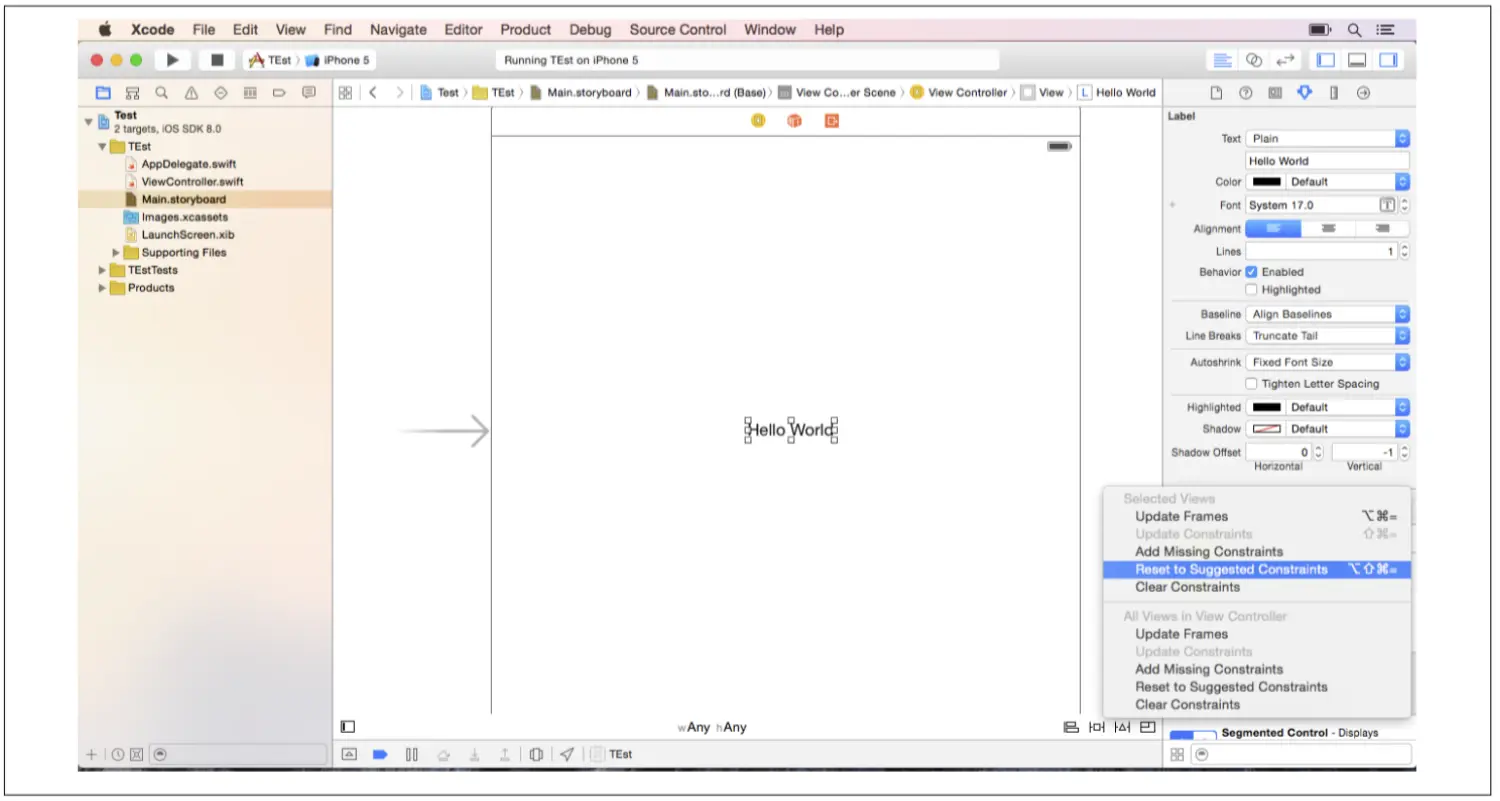
Task: Open the File inspector icon
Action: pyautogui.click(x=1217, y=92)
